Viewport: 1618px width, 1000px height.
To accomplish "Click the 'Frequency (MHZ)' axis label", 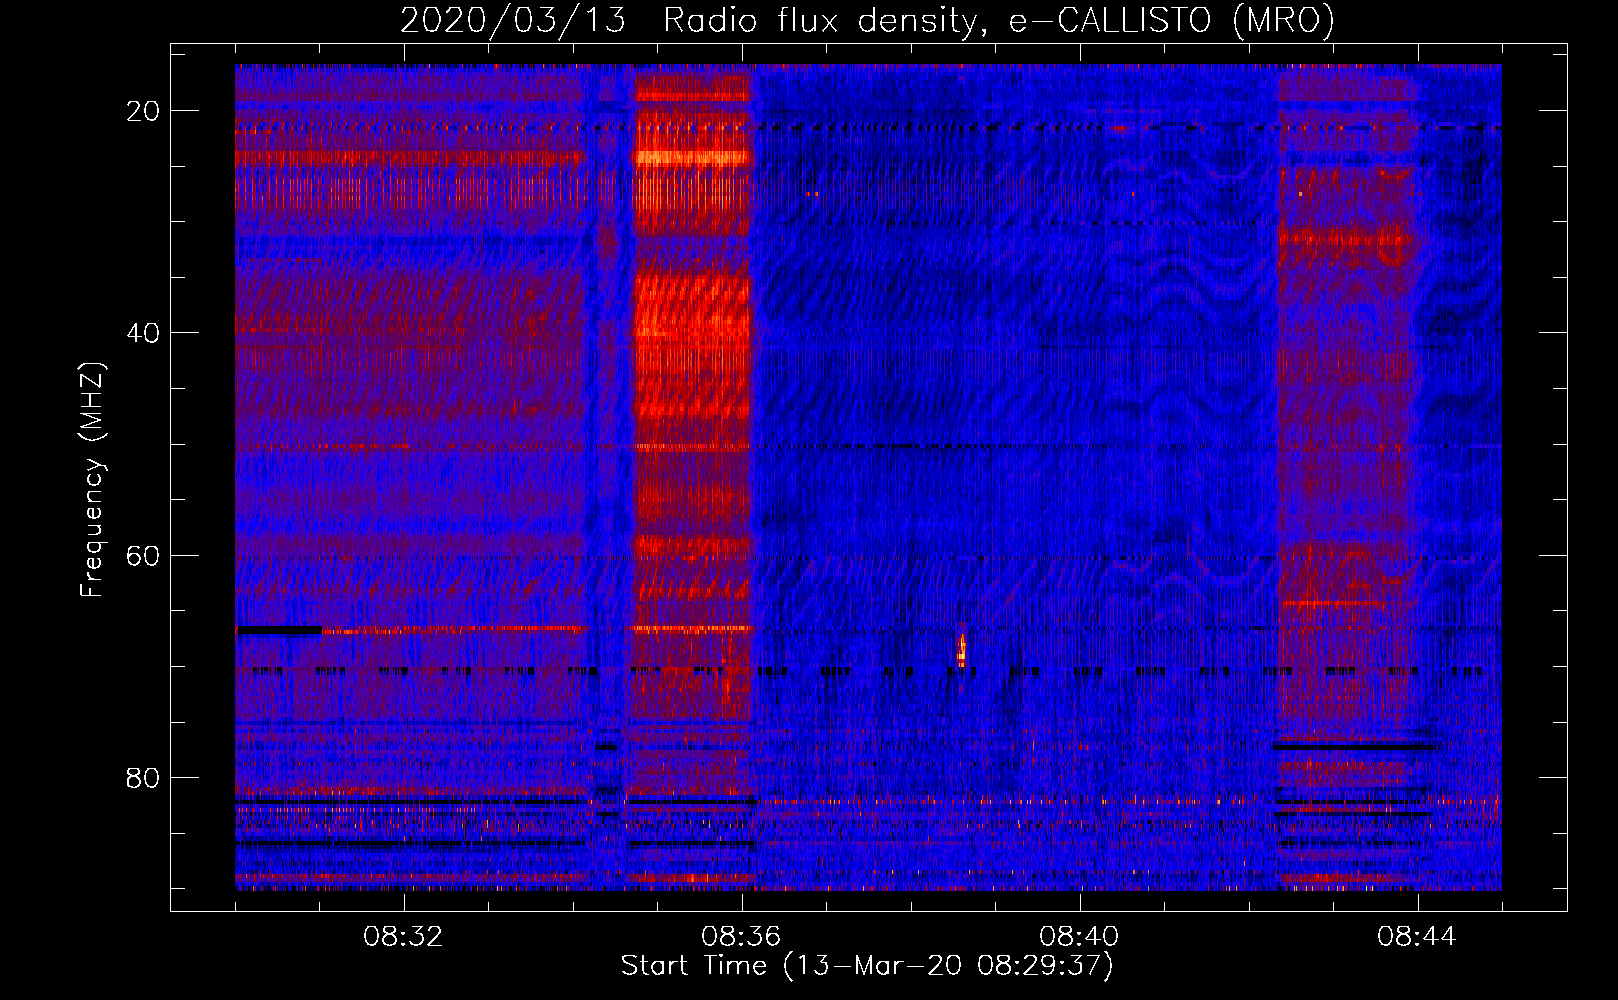I will point(92,480).
